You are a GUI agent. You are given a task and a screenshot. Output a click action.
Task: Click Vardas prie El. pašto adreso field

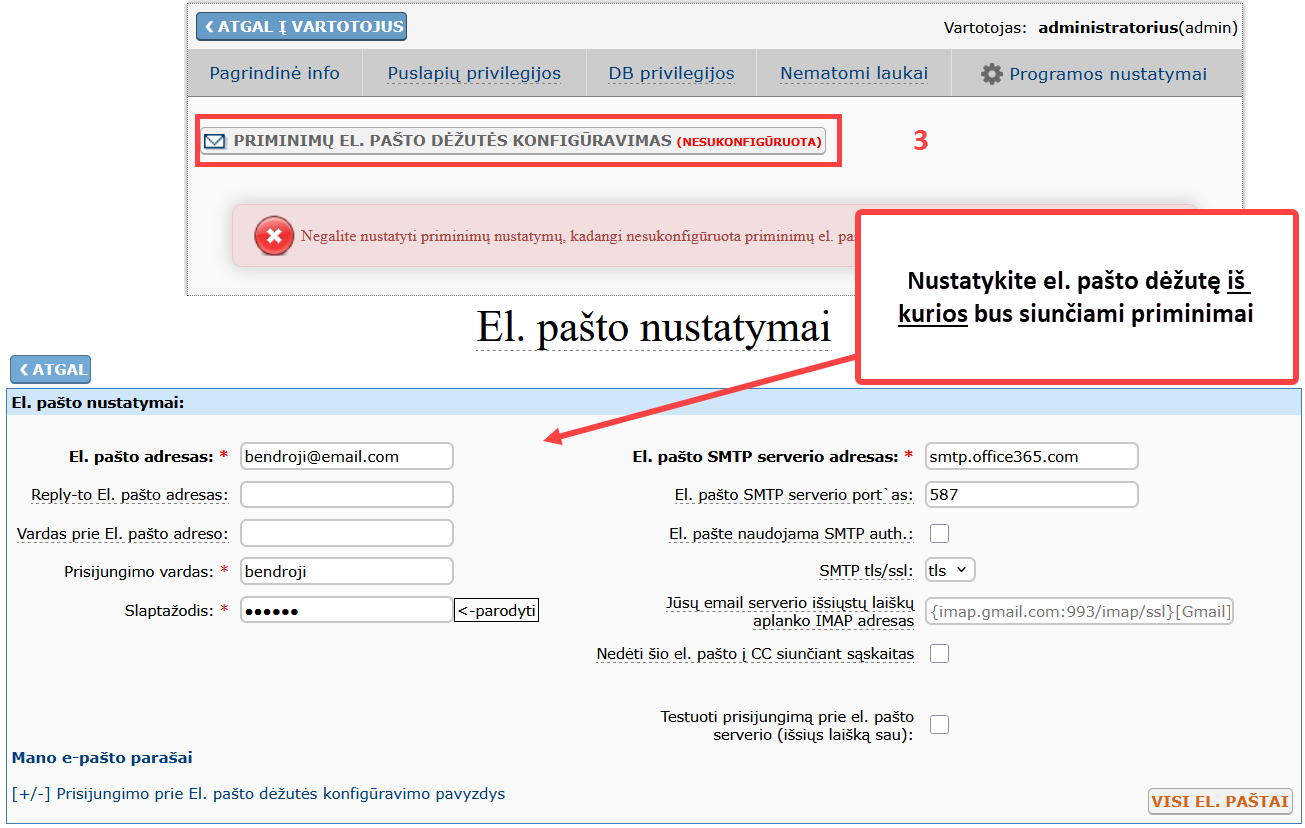click(x=346, y=533)
